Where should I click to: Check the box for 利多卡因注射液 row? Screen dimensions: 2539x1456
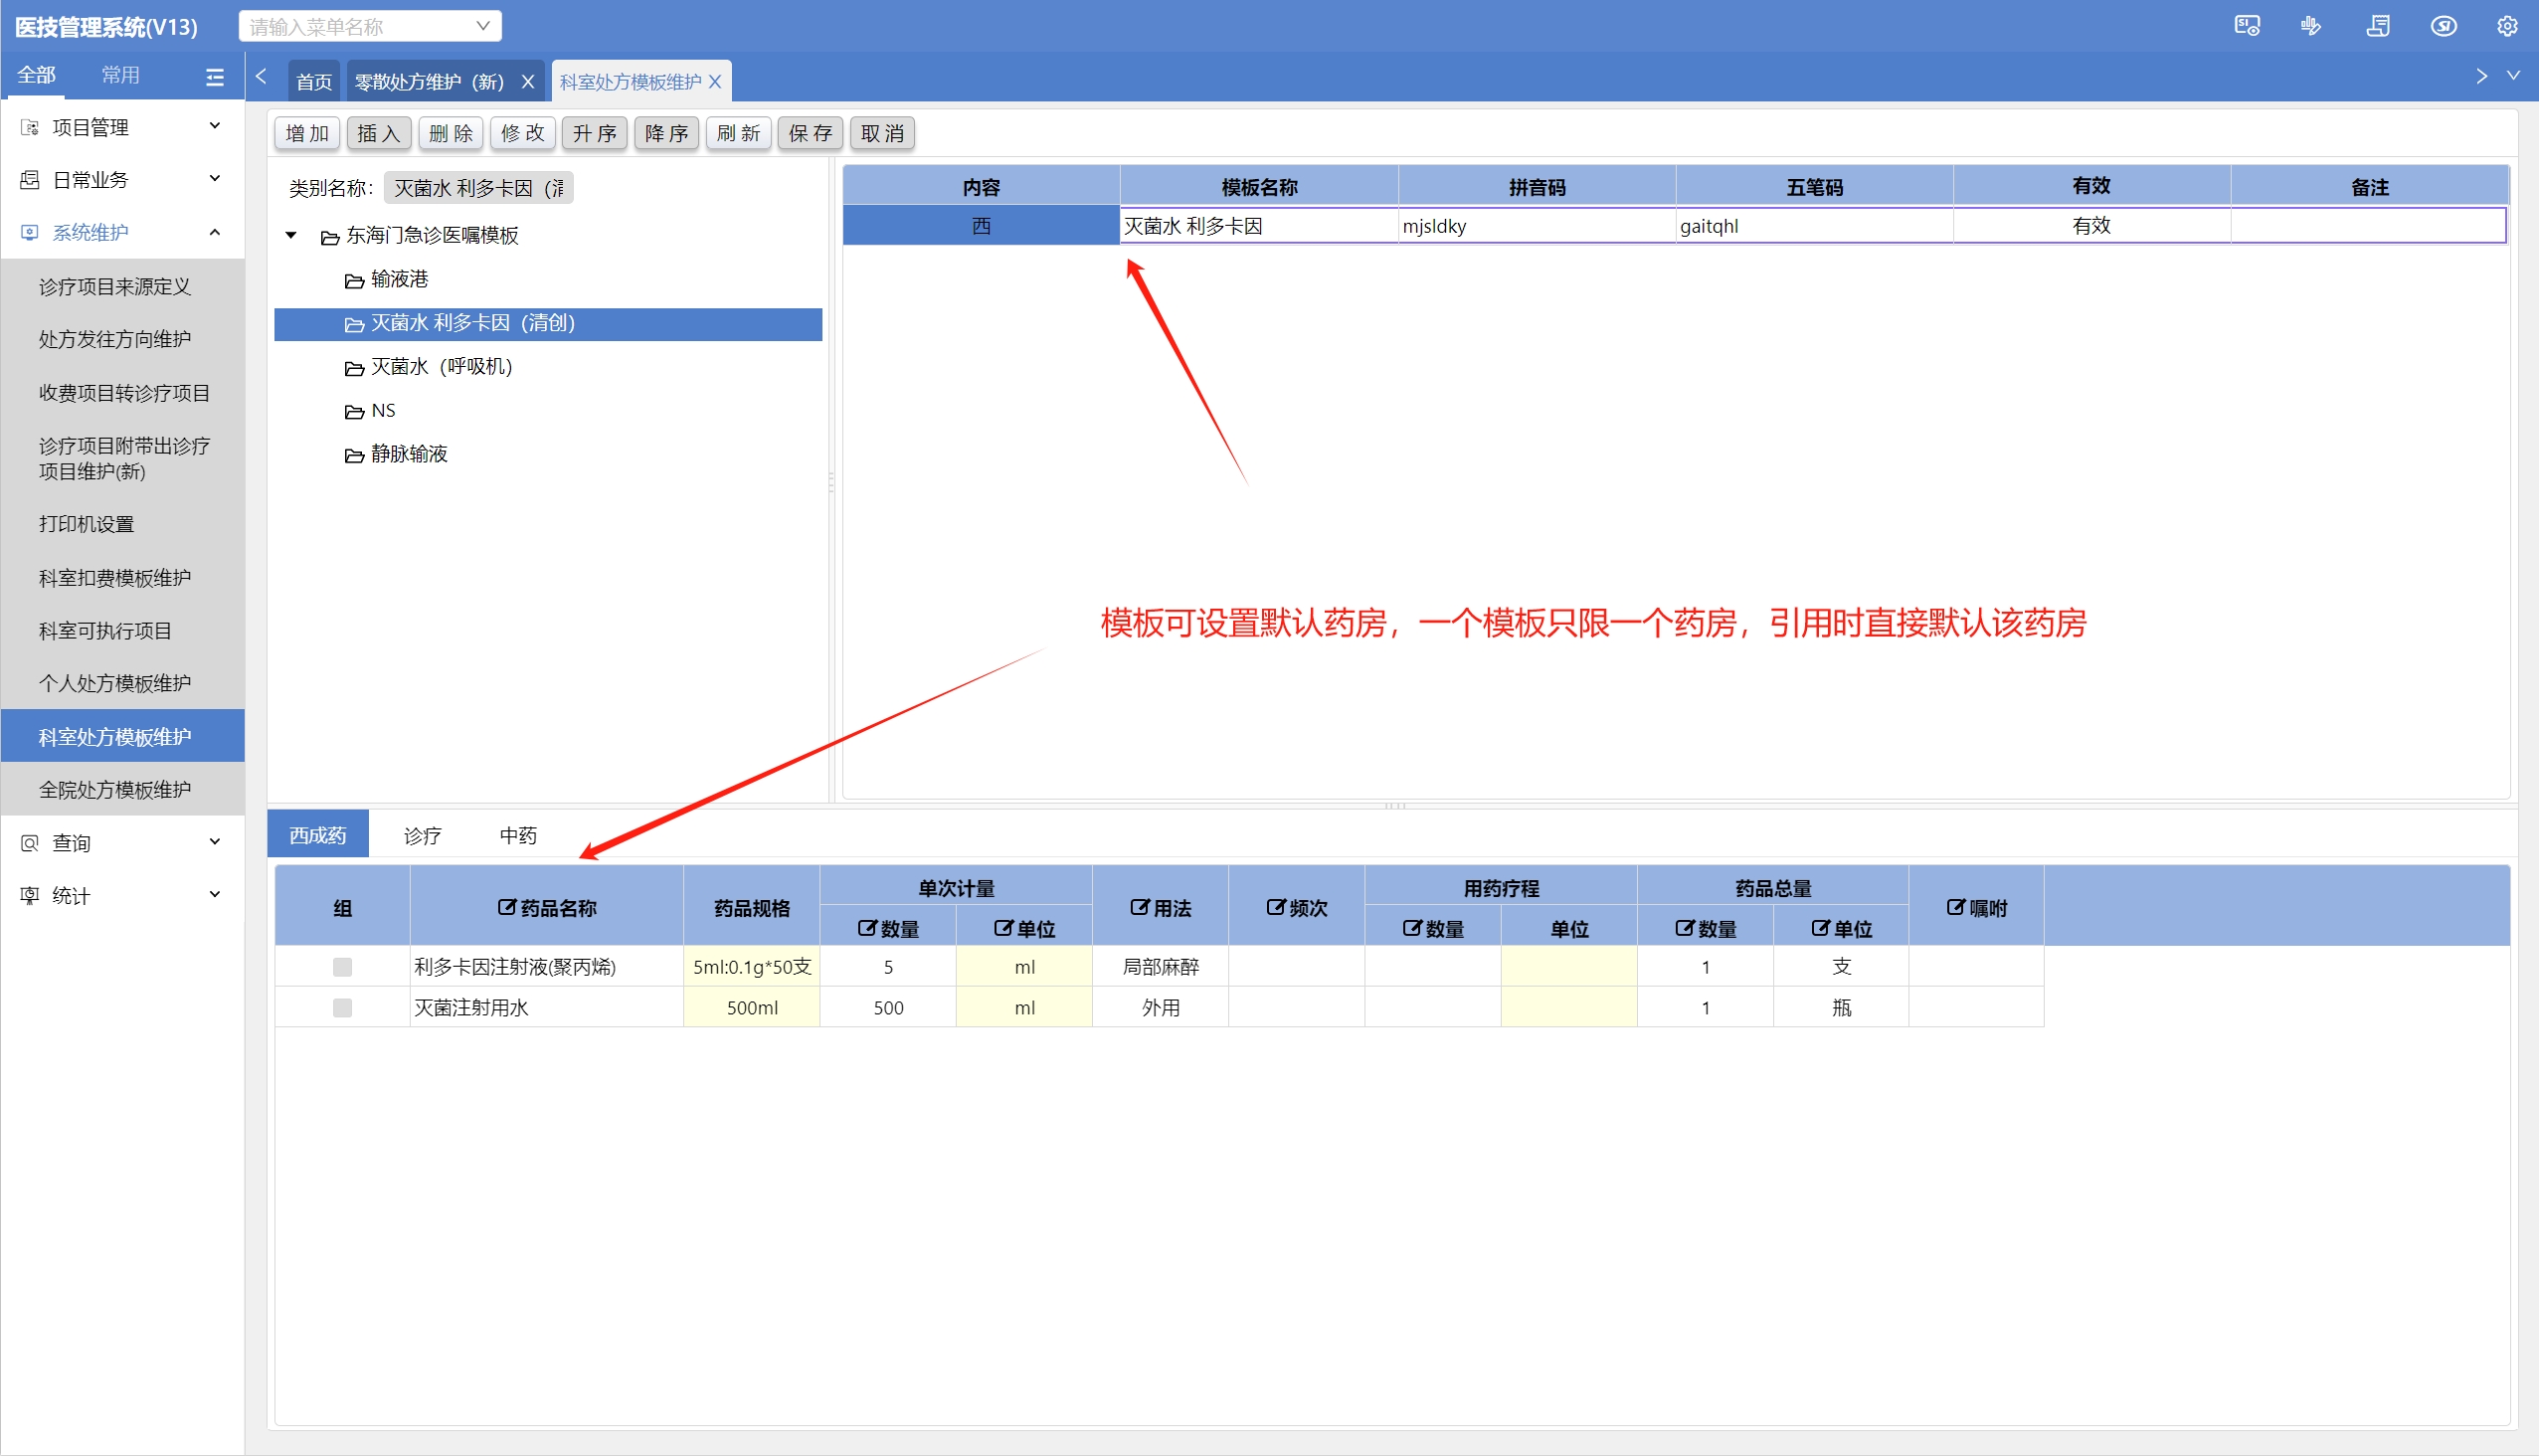pos(342,967)
